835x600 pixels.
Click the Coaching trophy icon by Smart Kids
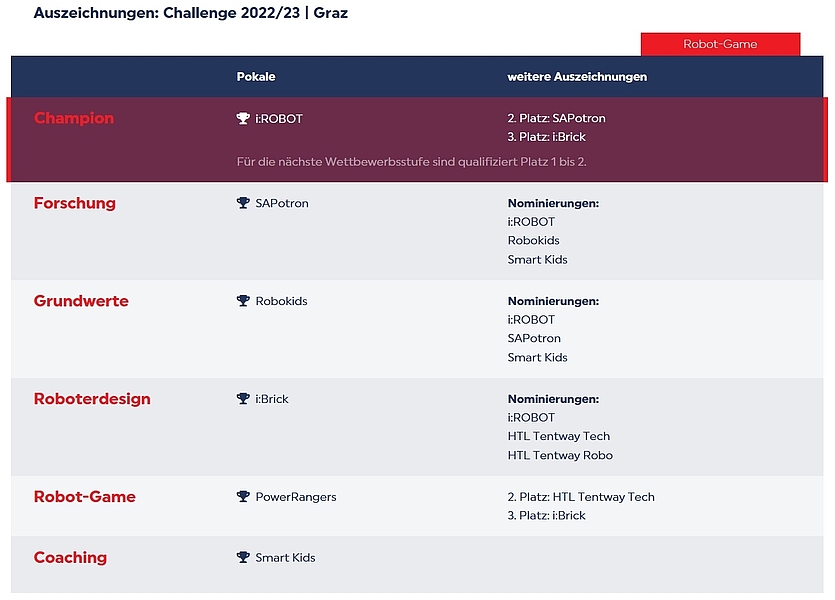(x=243, y=557)
